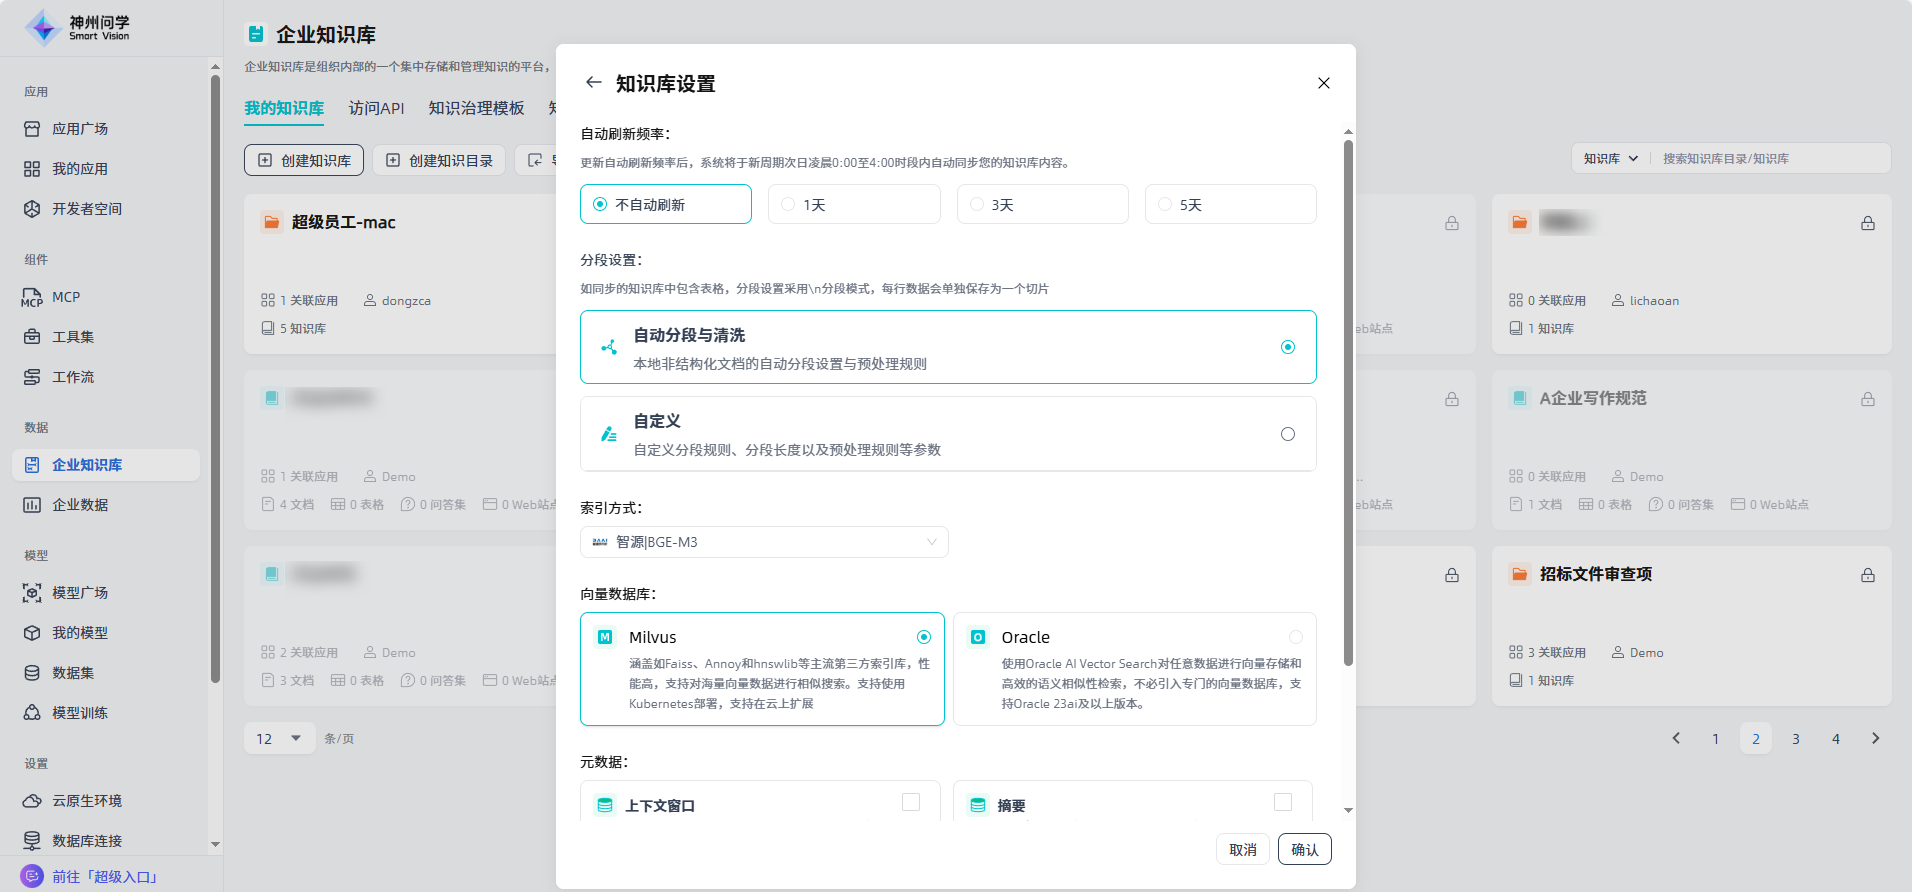The width and height of the screenshot is (1912, 892).
Task: Open MCP from the sidebar
Action: [x=65, y=297]
